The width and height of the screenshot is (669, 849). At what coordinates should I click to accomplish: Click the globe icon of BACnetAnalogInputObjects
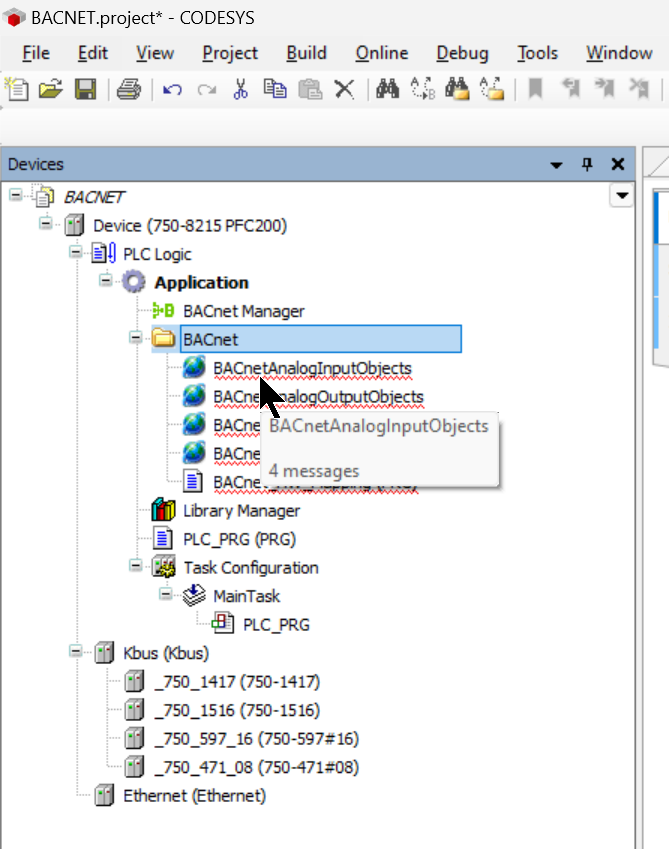click(x=194, y=367)
